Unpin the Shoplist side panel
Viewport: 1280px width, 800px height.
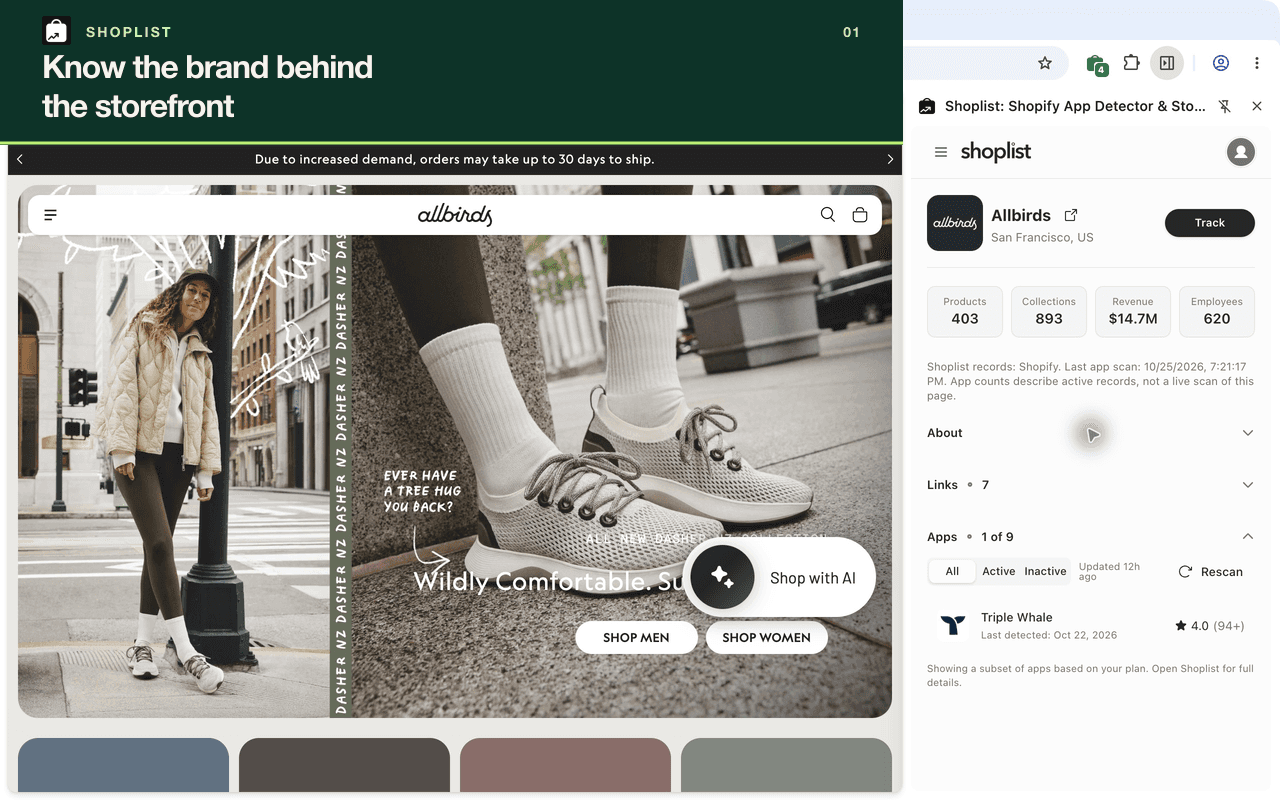[x=1225, y=106]
